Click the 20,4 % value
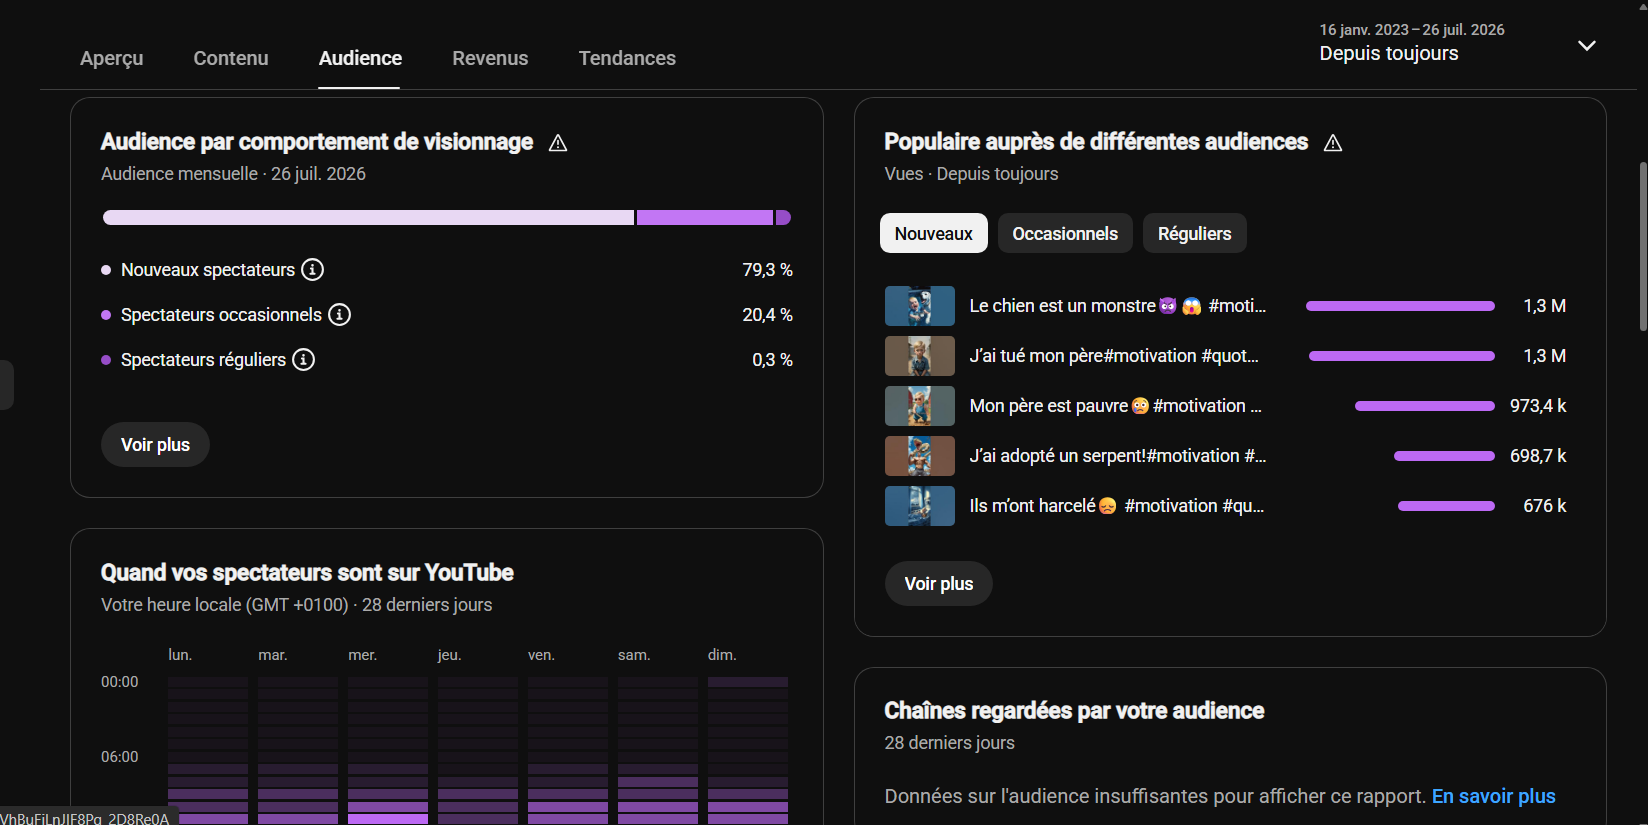Viewport: 1648px width, 825px height. point(767,315)
